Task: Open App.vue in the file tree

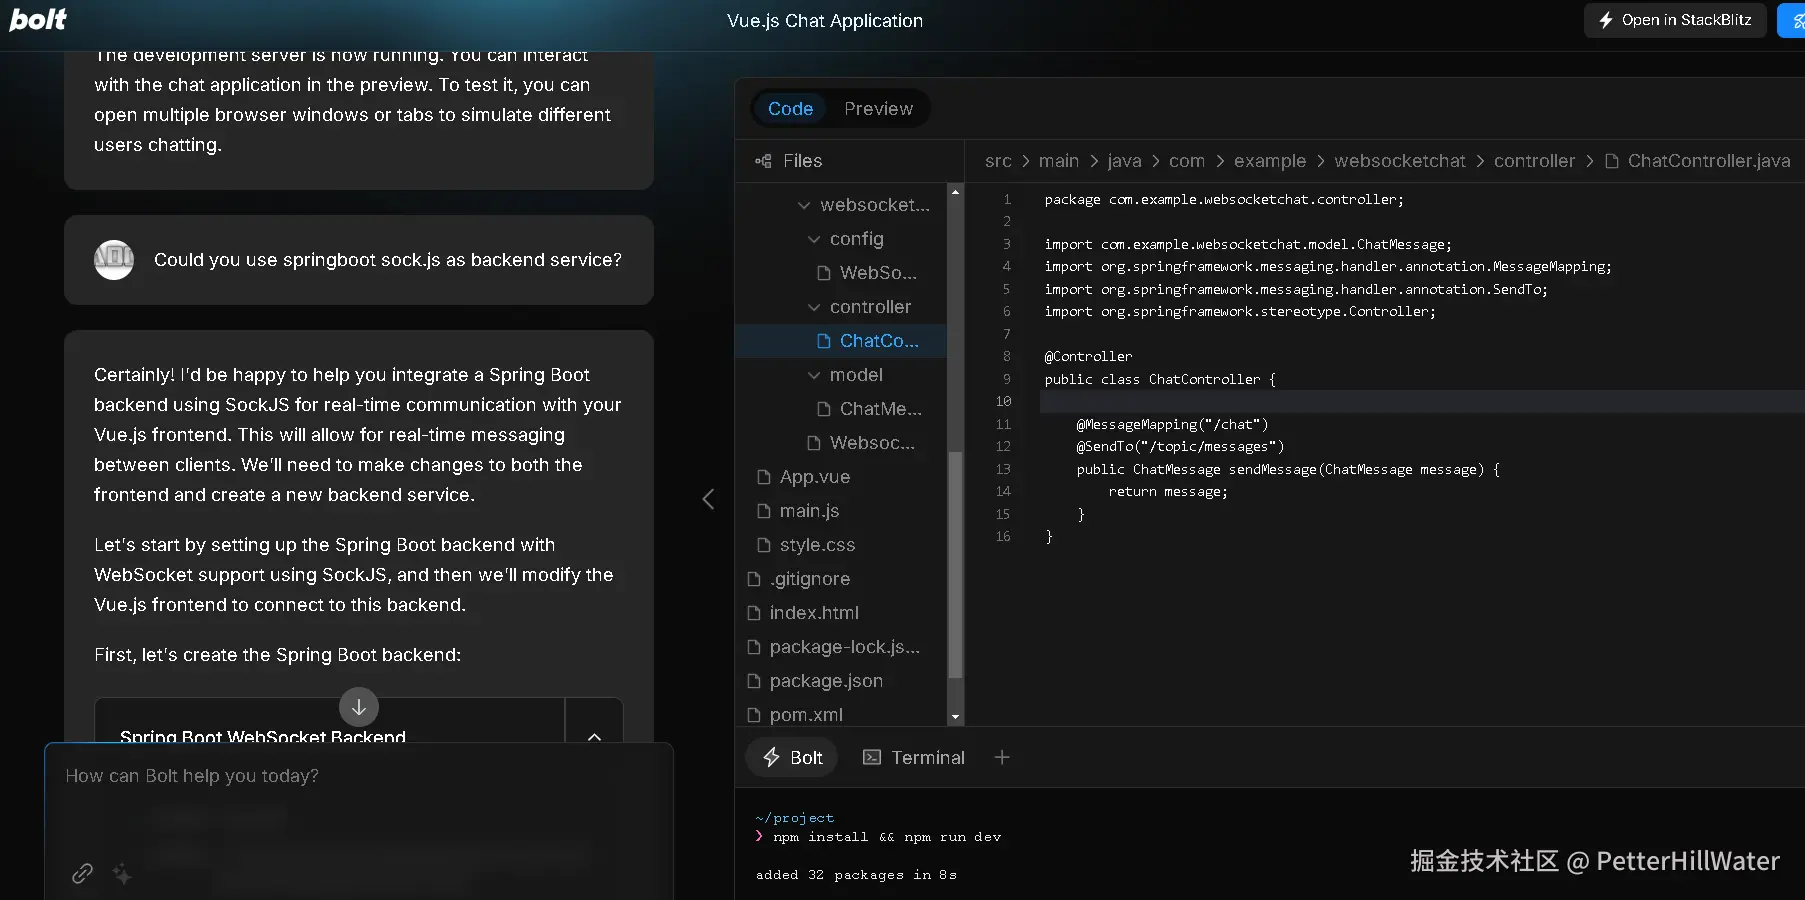Action: pyautogui.click(x=803, y=477)
